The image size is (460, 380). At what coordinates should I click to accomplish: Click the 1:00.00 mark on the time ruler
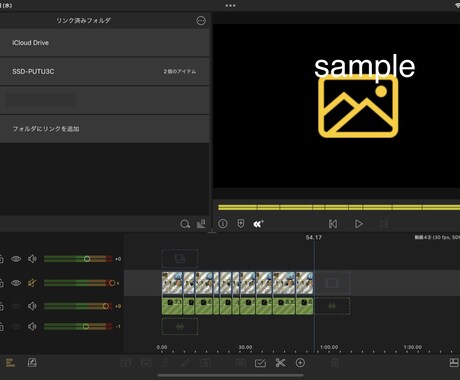pyautogui.click(x=329, y=347)
